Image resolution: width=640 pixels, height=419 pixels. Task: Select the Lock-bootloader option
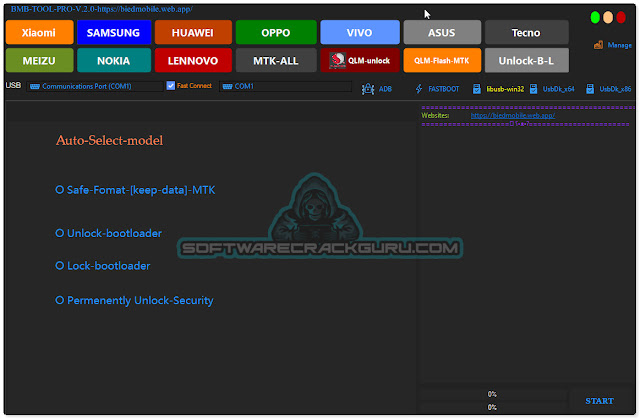click(x=103, y=266)
